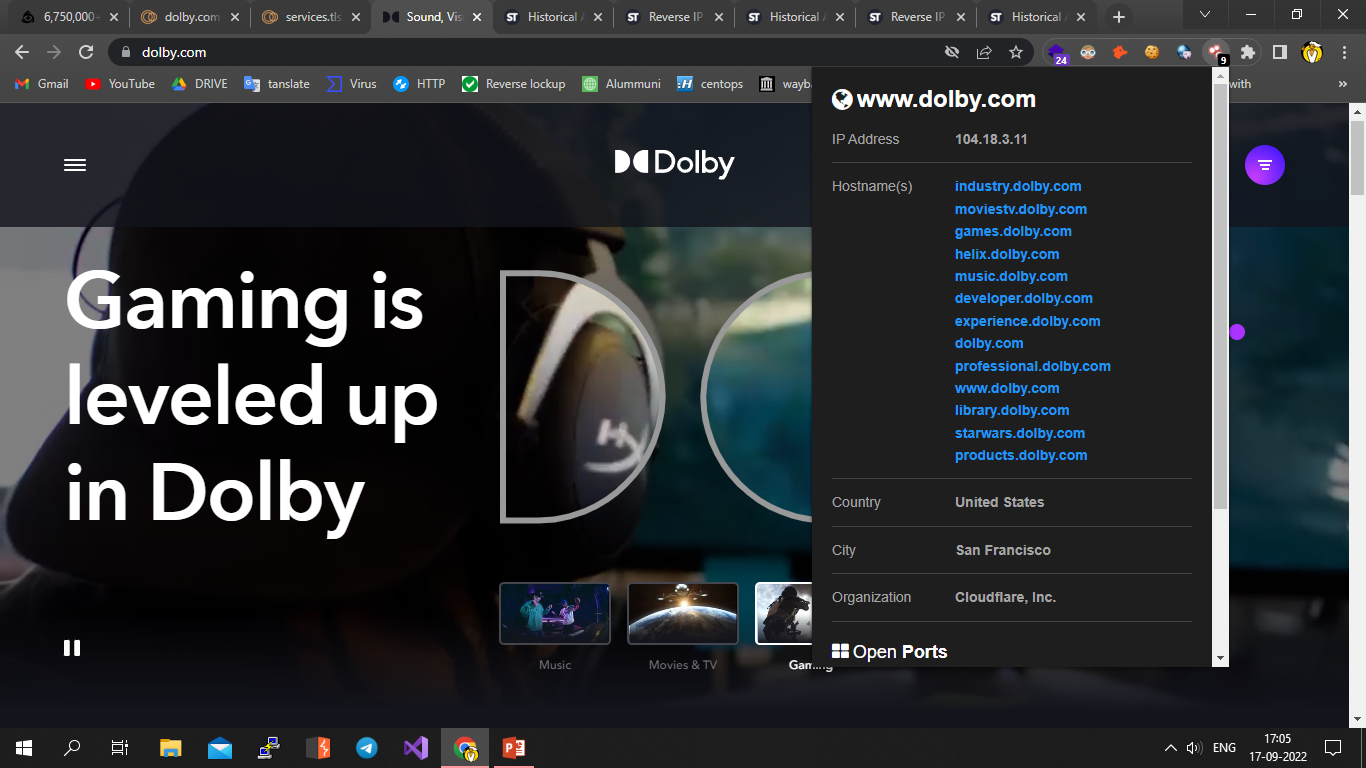Open the helix.dolby.com hostname link

click(x=1007, y=254)
